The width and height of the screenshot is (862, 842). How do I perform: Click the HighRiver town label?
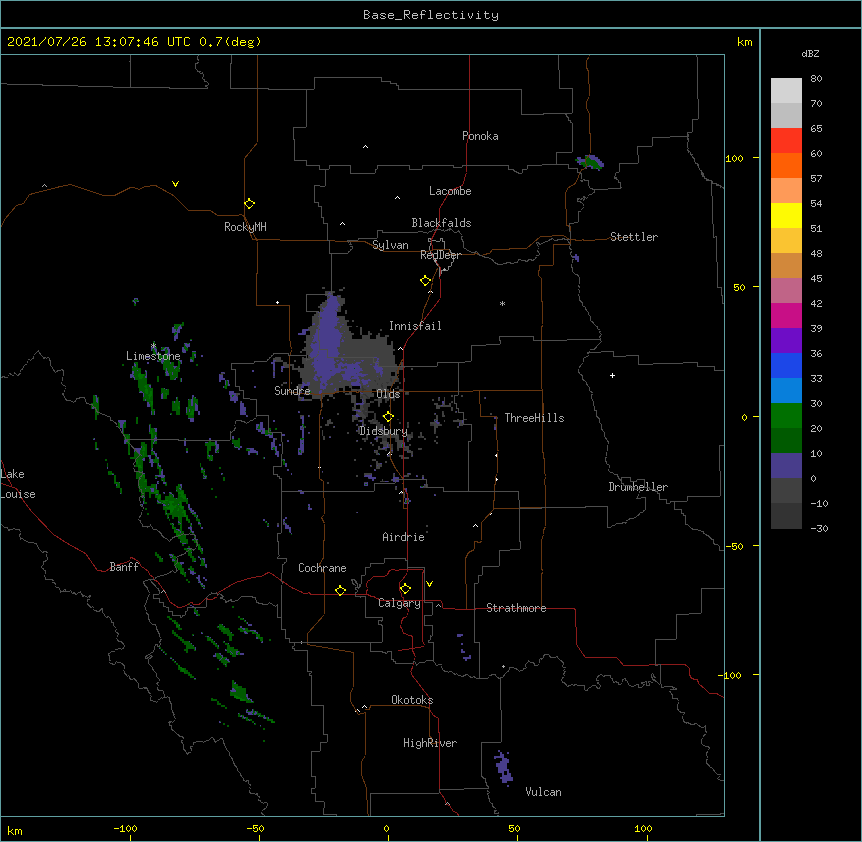429,743
